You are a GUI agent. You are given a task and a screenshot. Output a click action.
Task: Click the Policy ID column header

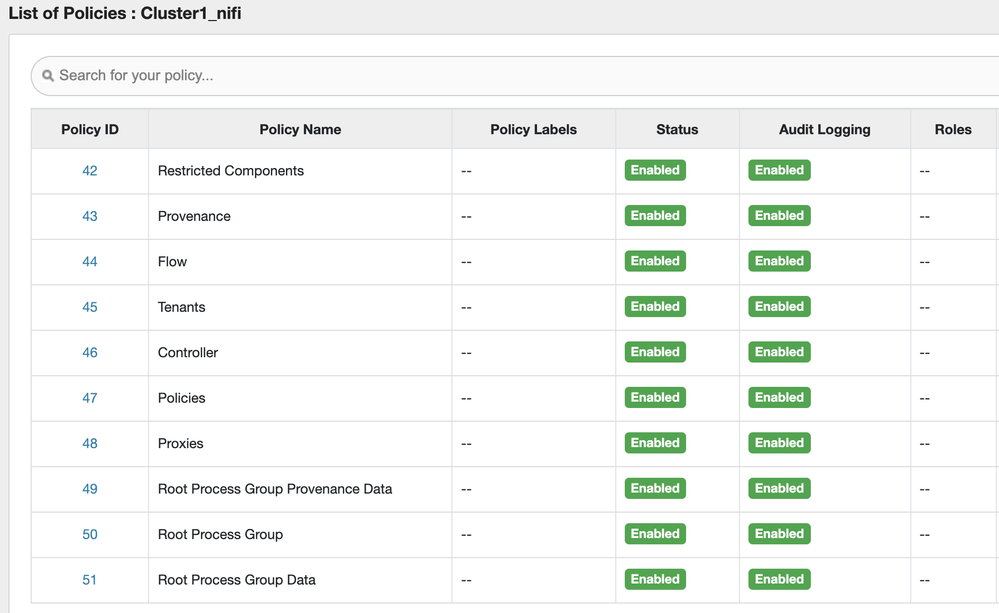(90, 129)
